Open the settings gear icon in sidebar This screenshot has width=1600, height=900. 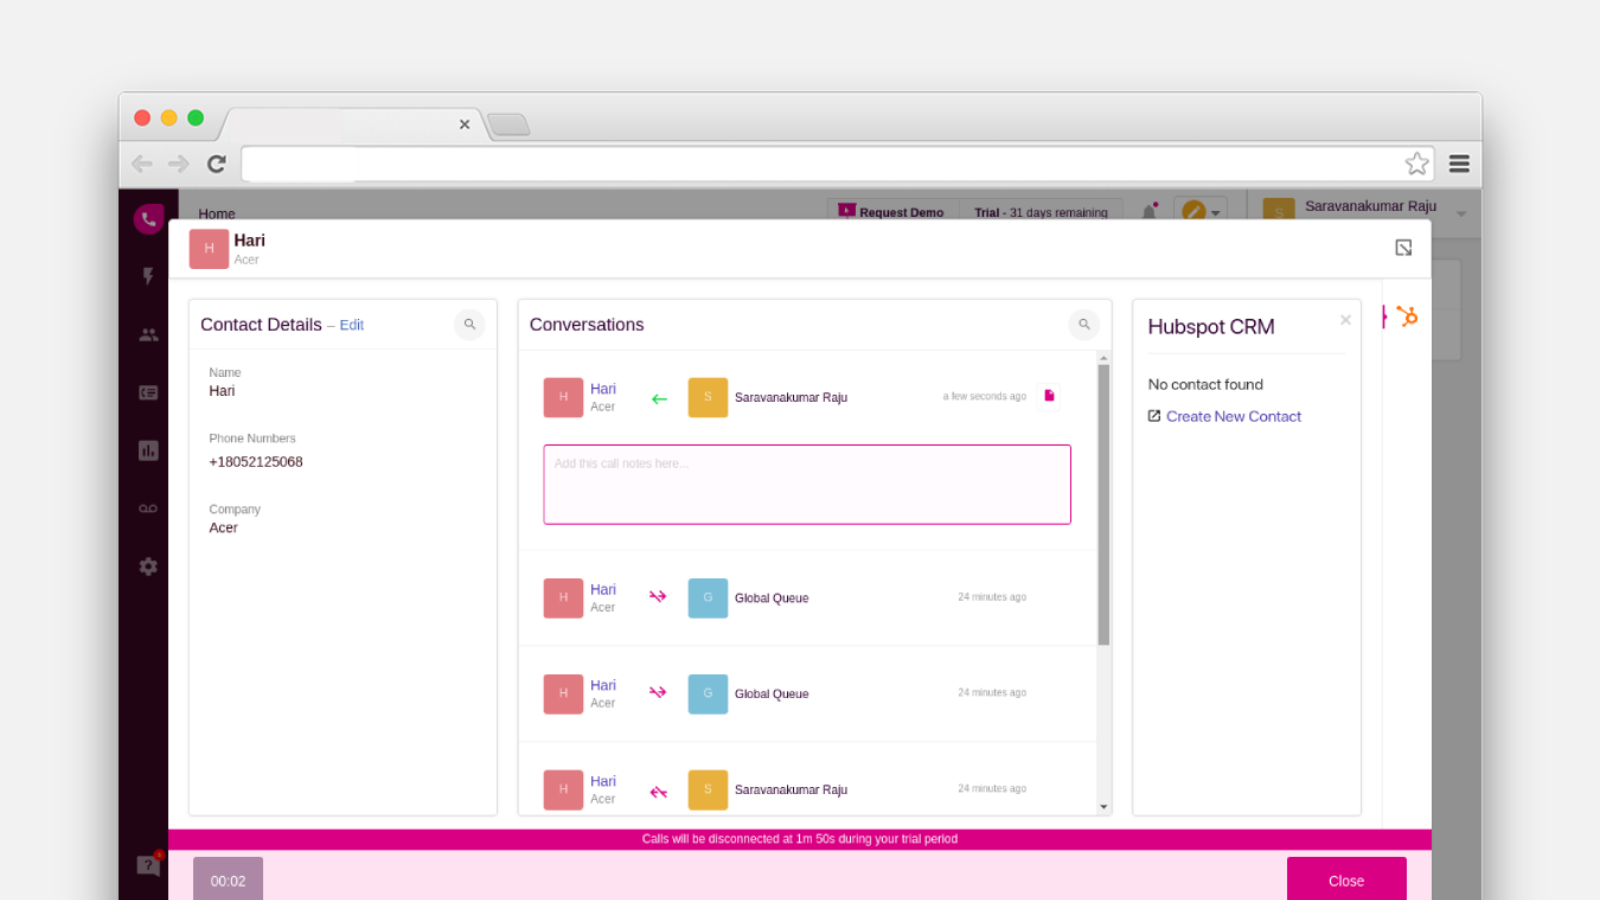148,566
